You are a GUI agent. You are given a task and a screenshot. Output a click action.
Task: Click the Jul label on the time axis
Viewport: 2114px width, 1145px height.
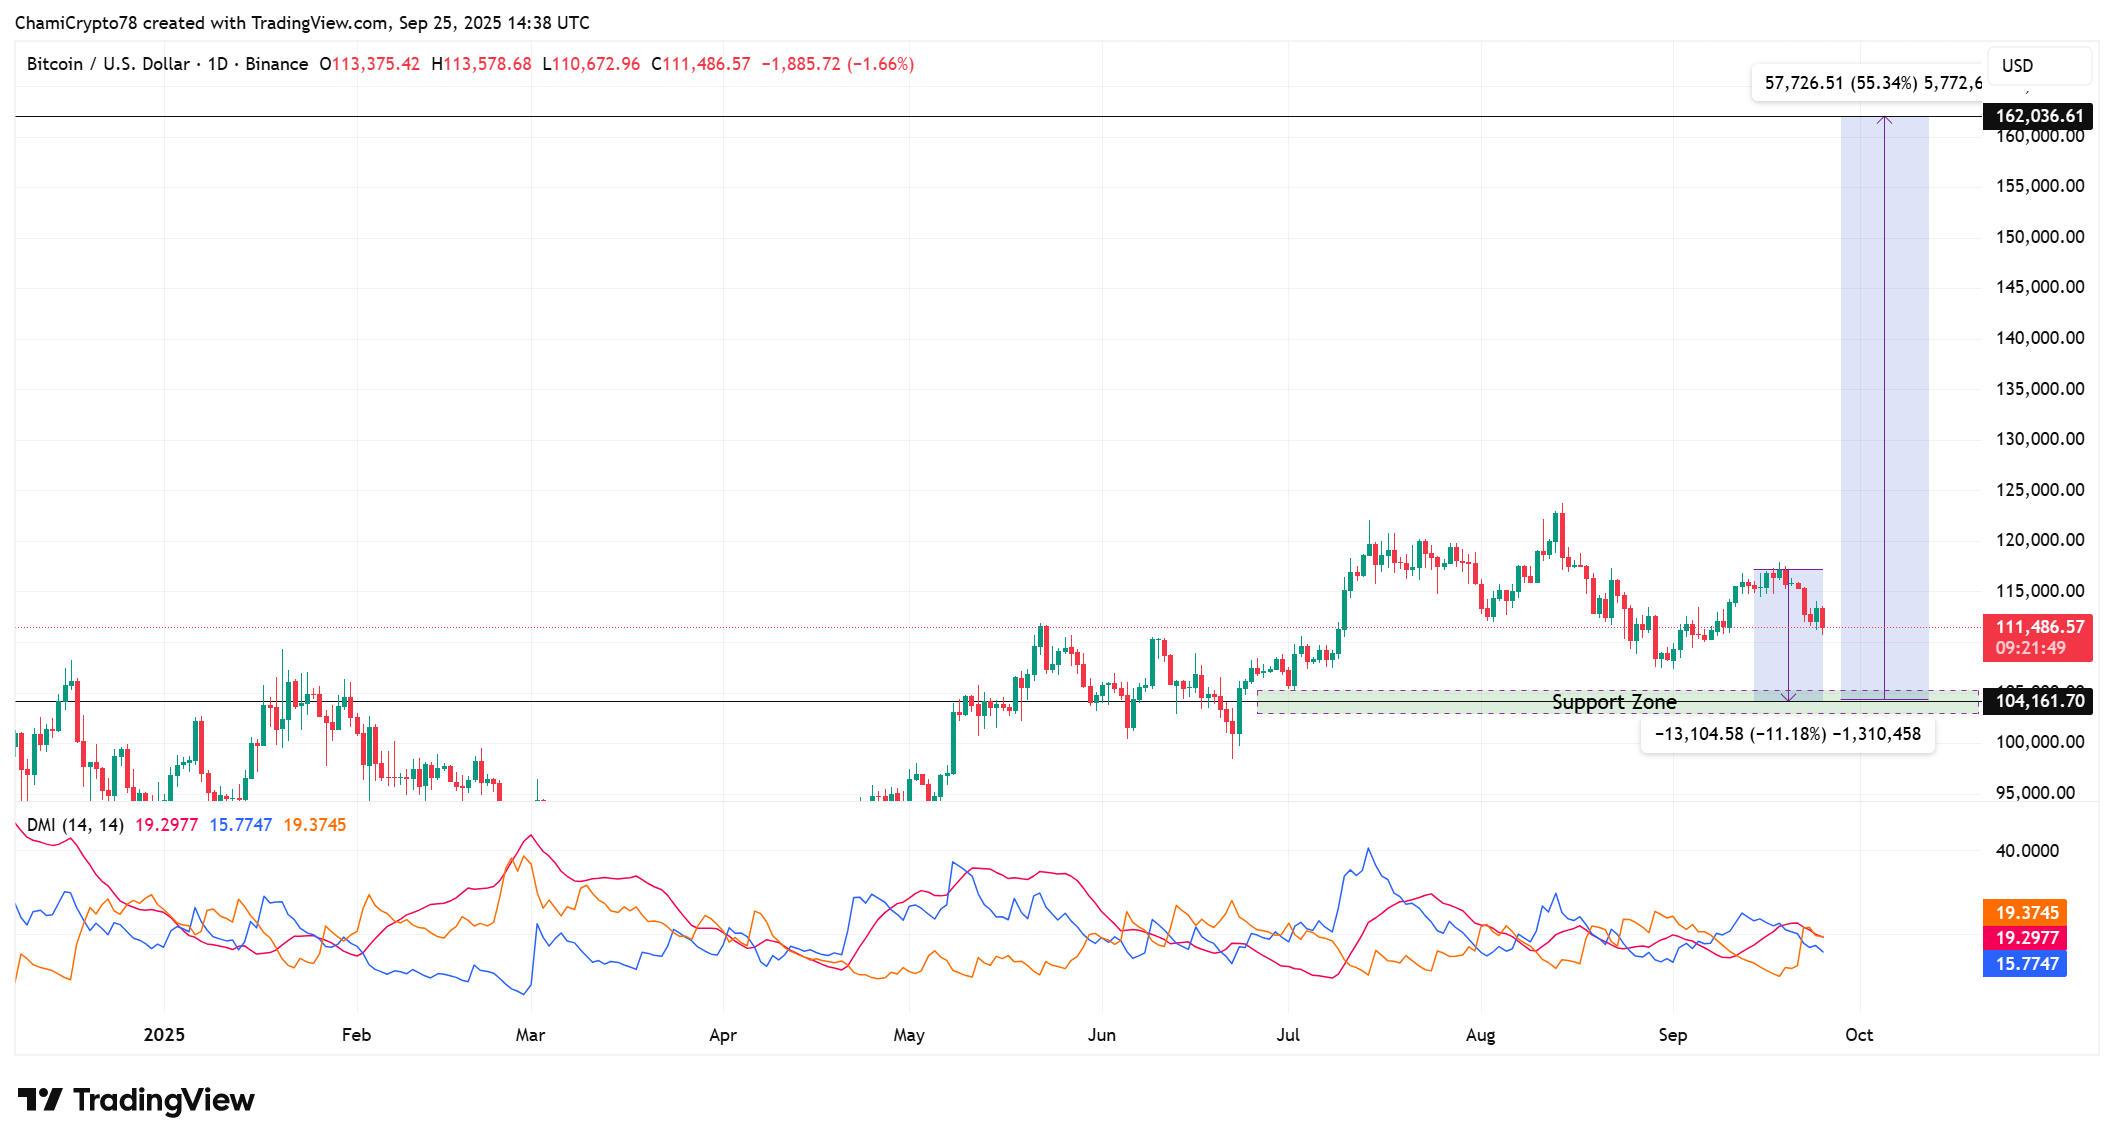[1288, 1035]
